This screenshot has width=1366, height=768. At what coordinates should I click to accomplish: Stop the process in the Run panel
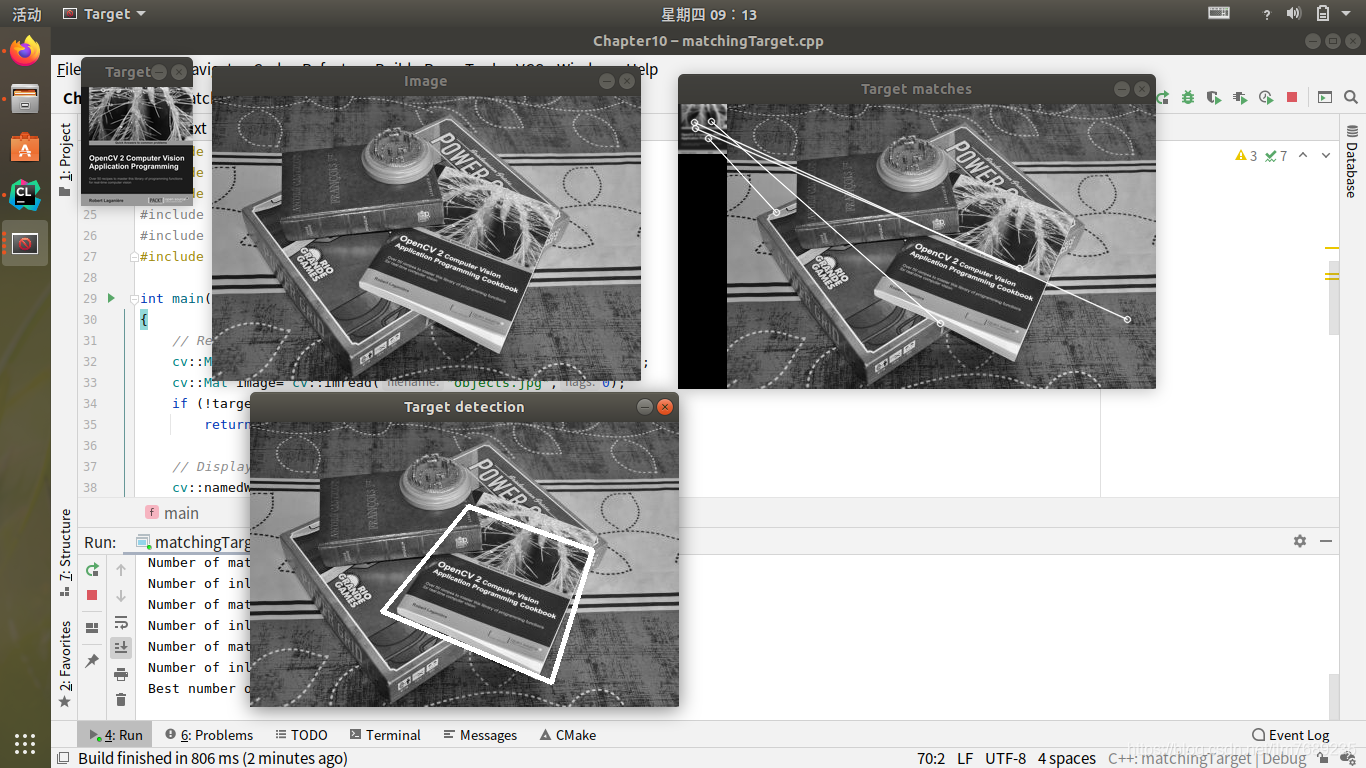point(92,595)
